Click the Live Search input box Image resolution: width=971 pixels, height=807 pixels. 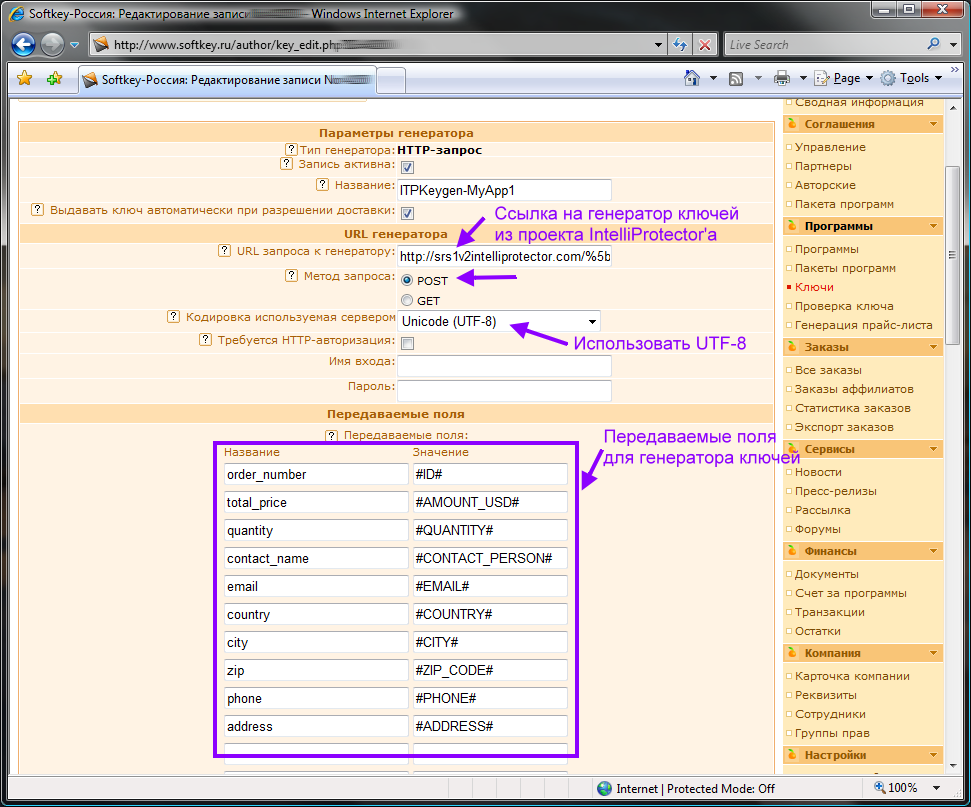(x=824, y=45)
